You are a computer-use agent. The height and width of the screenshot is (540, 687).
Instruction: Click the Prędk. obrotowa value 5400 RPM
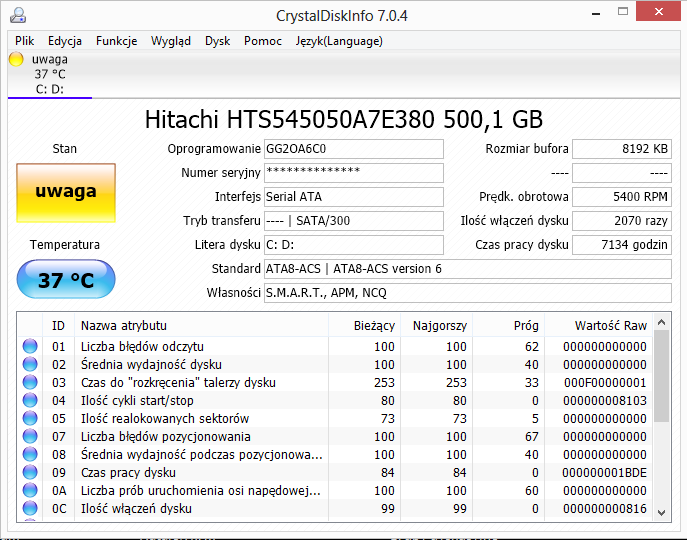[622, 197]
